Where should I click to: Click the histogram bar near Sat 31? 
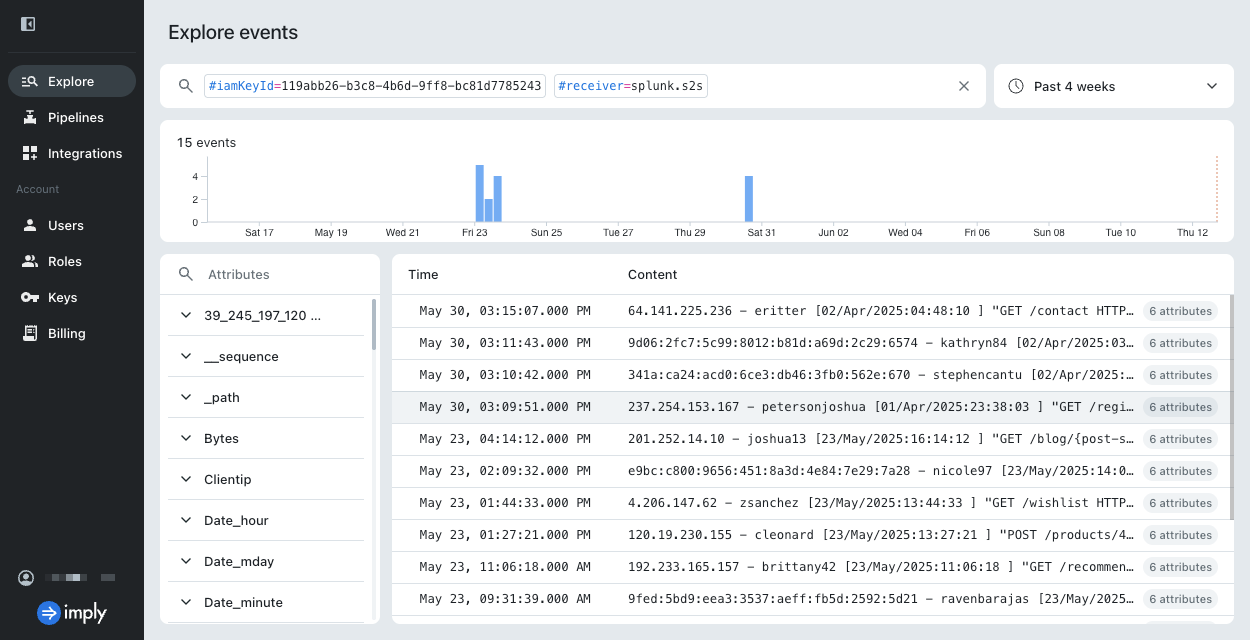click(749, 199)
